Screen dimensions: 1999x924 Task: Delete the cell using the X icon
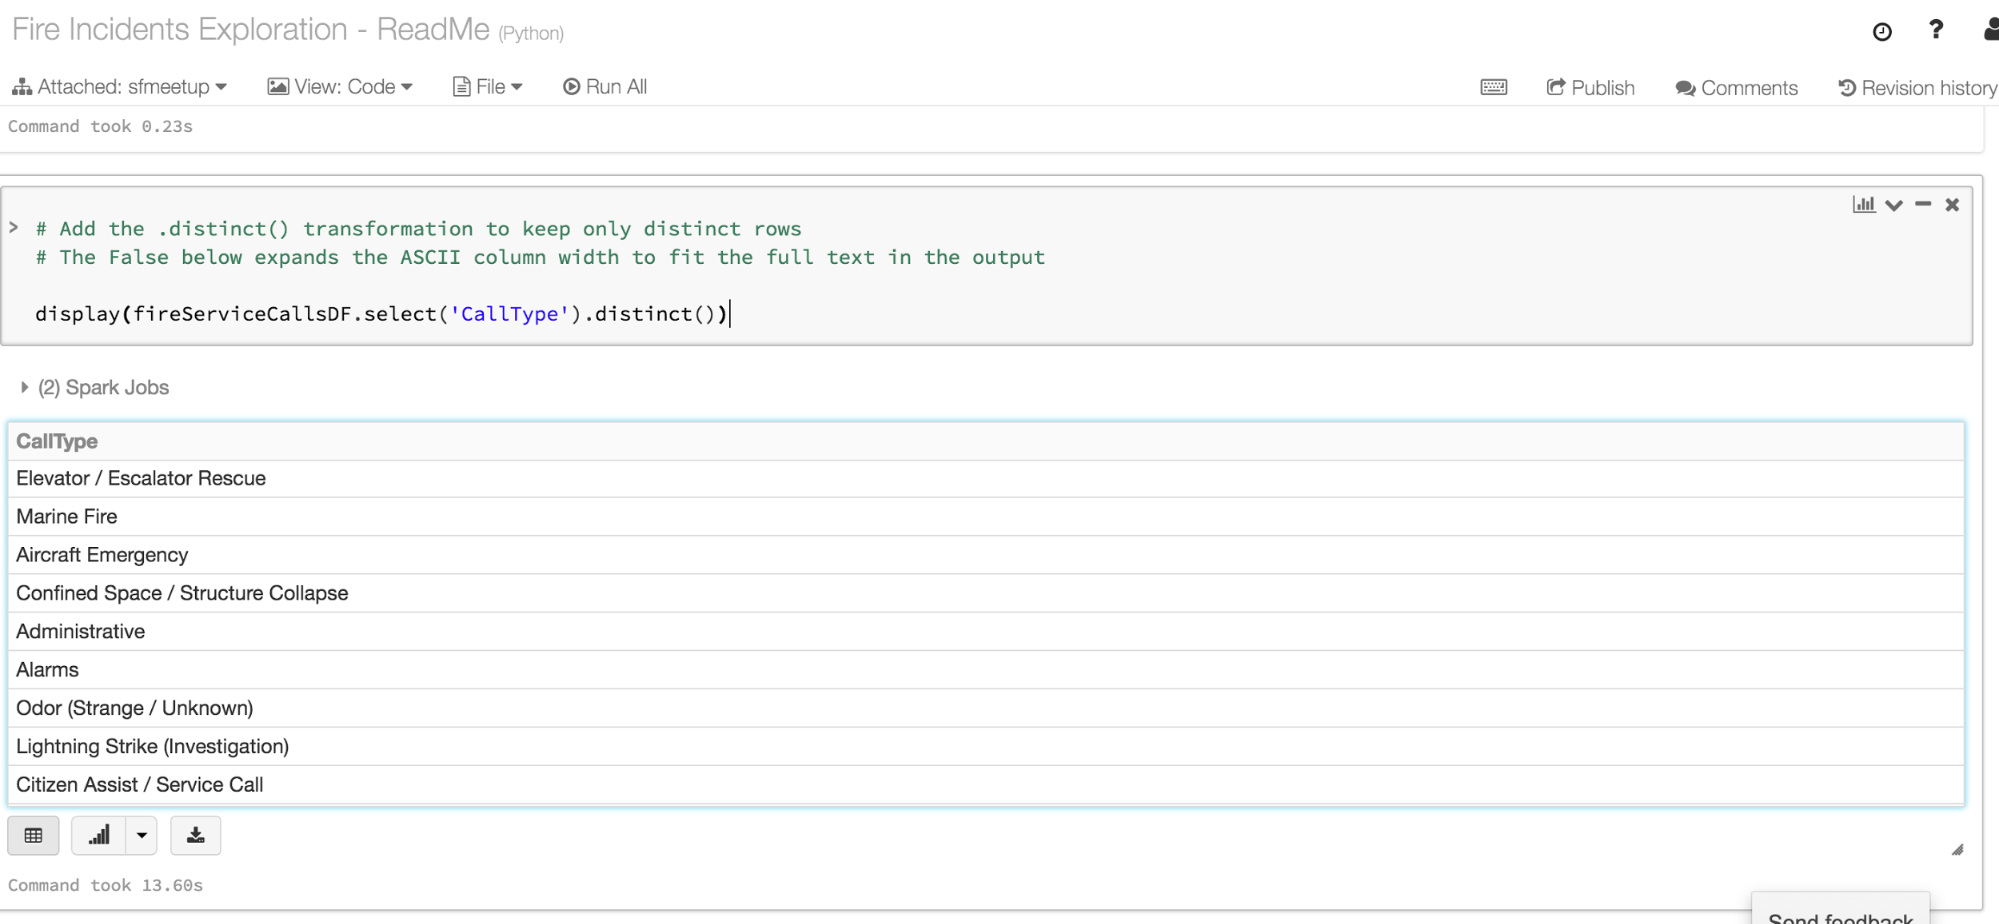pos(1952,205)
